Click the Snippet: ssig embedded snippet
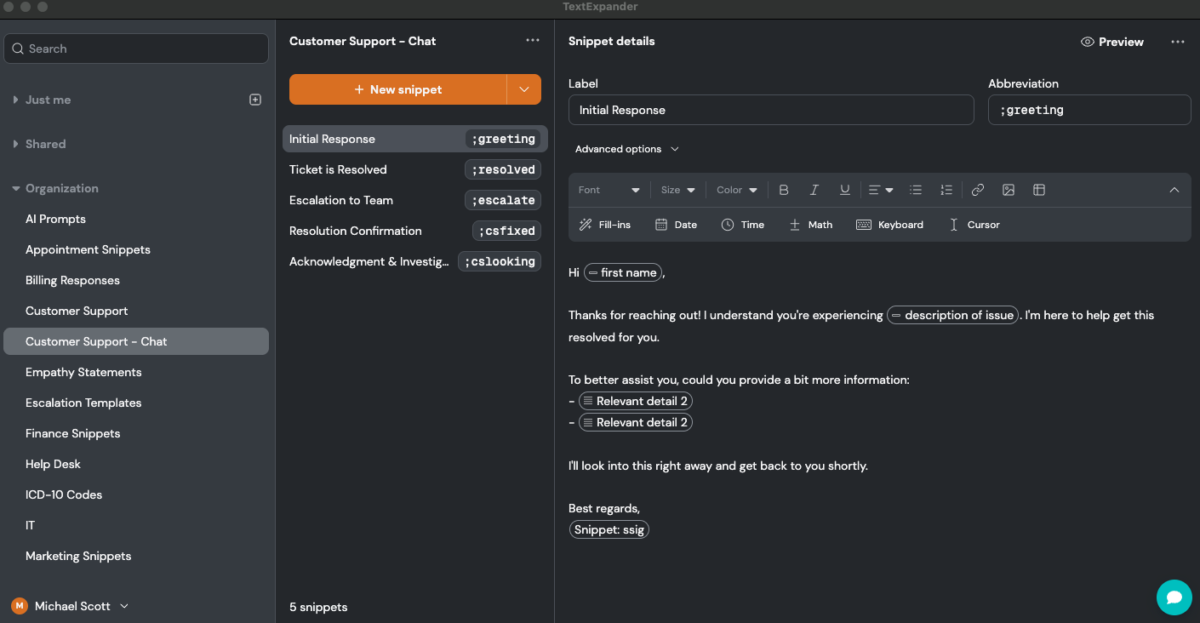This screenshot has height=623, width=1200. click(x=609, y=530)
